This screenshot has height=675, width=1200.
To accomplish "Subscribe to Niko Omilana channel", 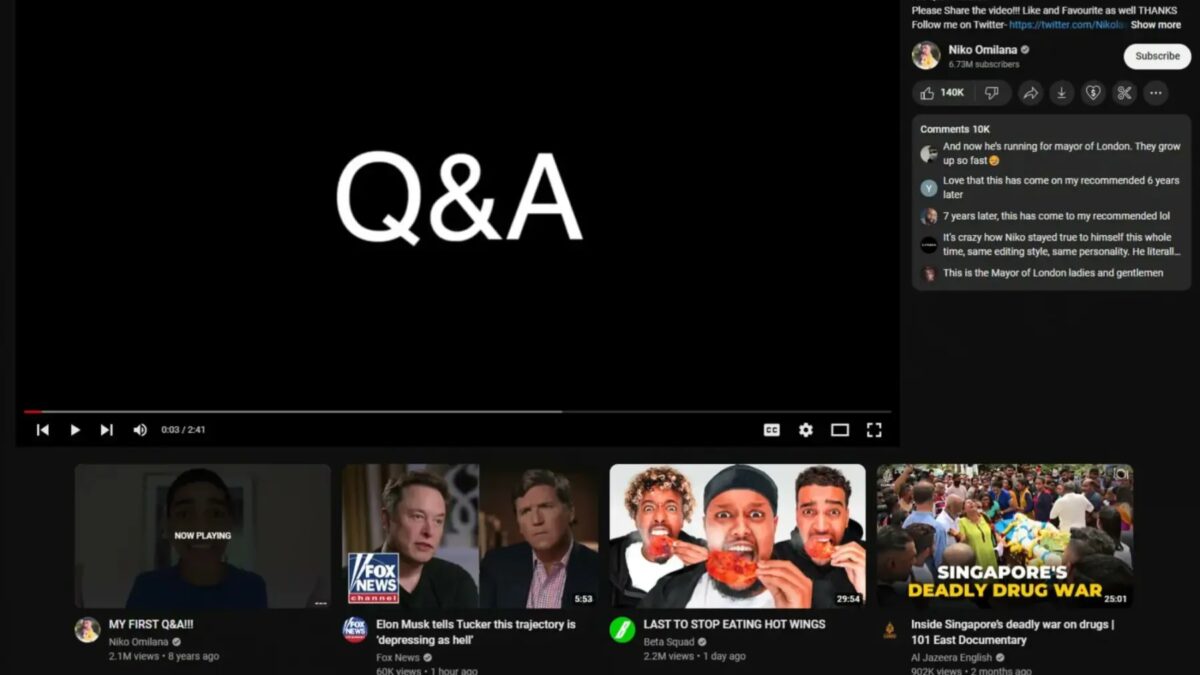I will pyautogui.click(x=1157, y=56).
